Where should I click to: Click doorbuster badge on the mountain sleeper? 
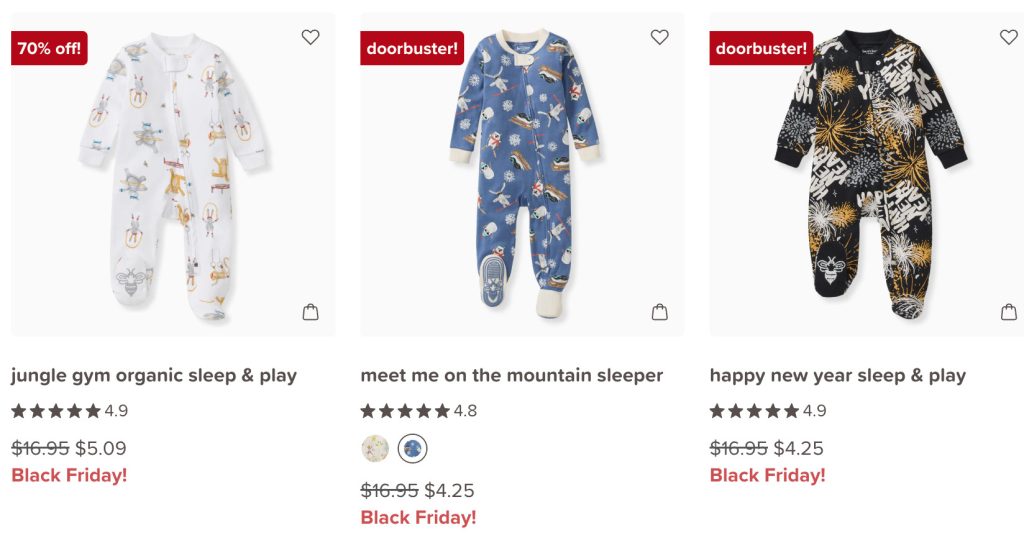[x=412, y=48]
